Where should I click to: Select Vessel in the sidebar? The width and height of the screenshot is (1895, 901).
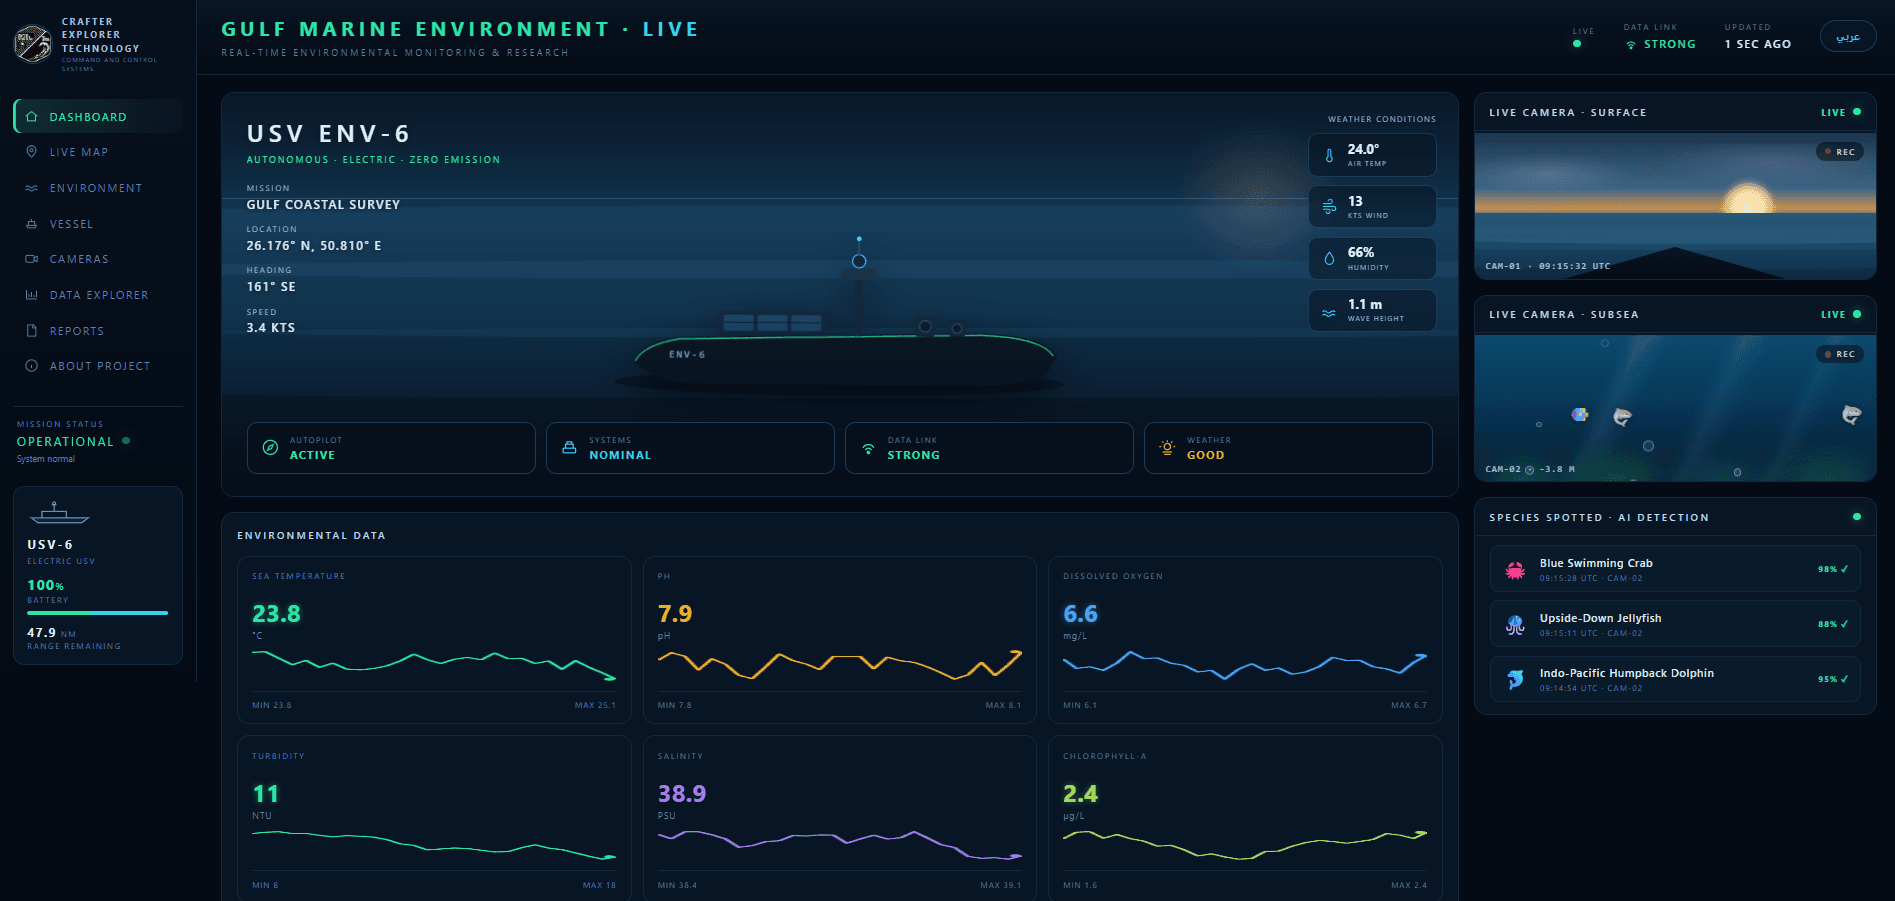point(98,224)
